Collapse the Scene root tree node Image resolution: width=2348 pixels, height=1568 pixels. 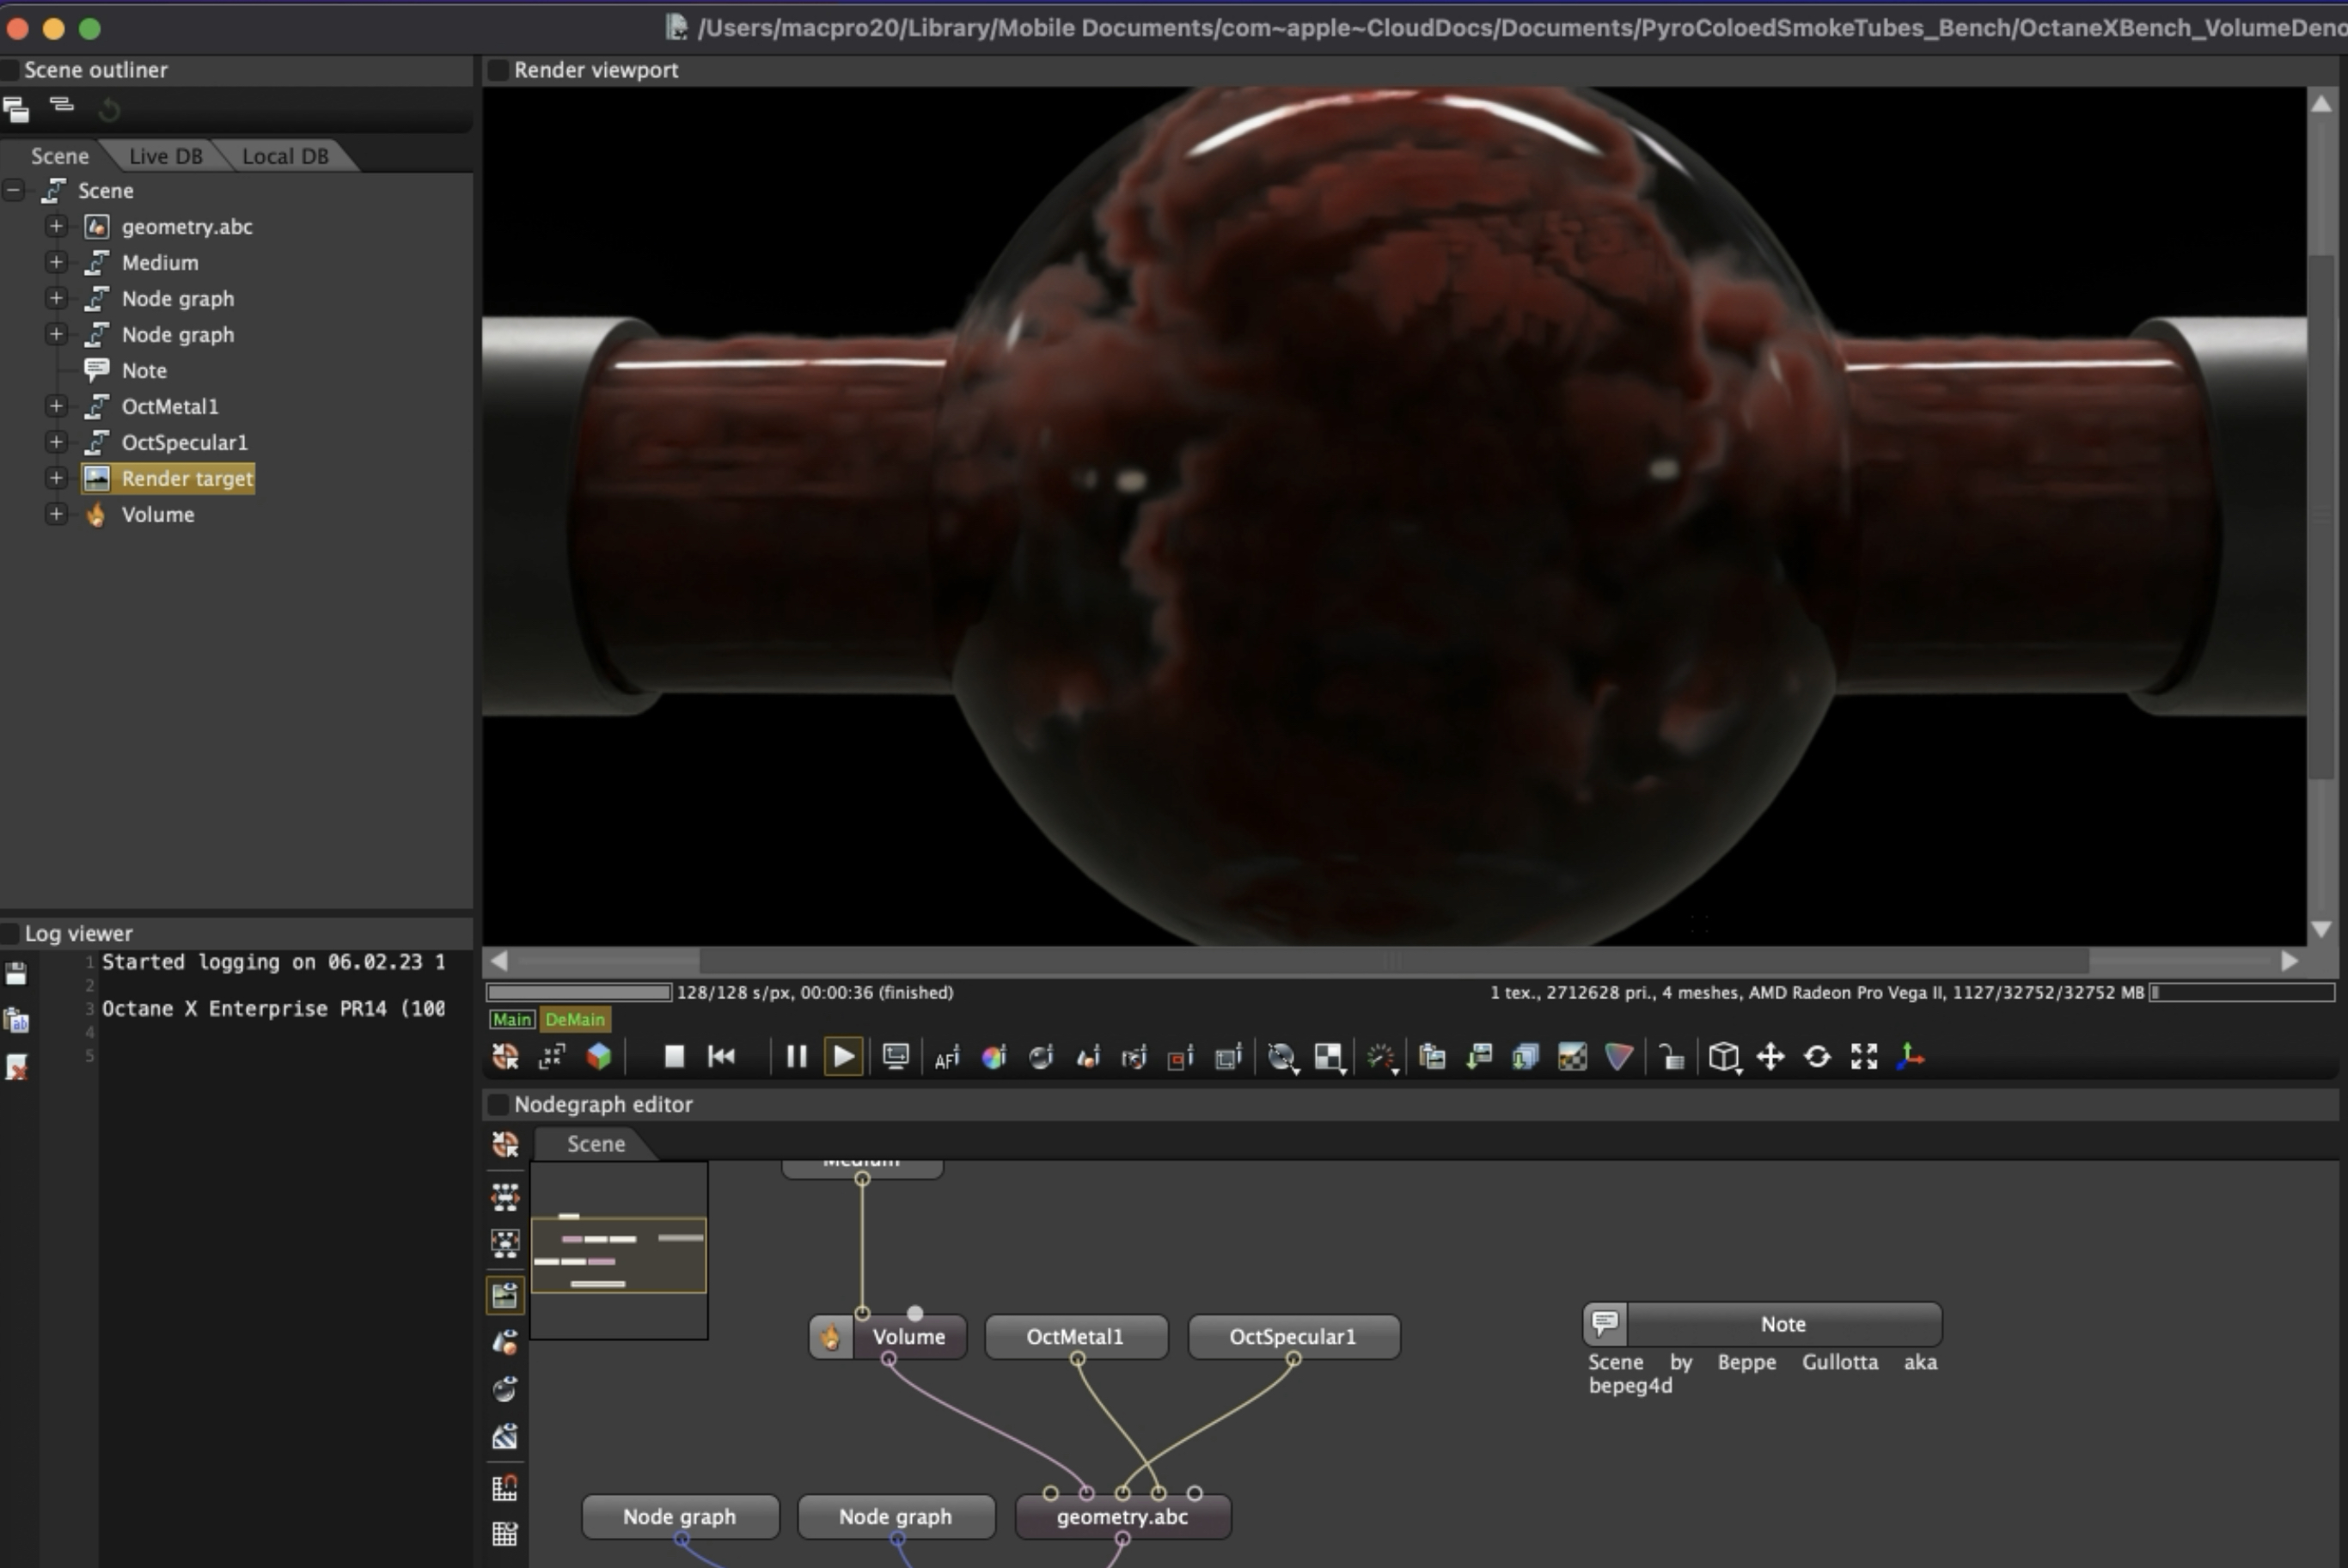point(14,190)
